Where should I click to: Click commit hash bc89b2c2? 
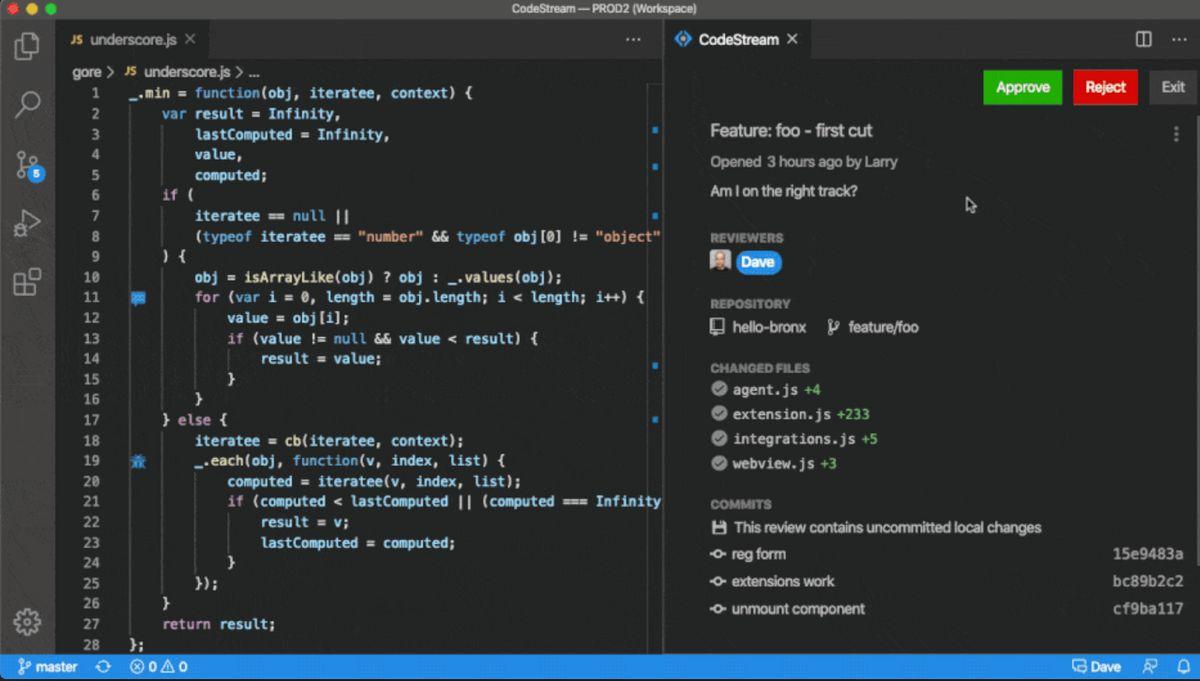click(1148, 581)
